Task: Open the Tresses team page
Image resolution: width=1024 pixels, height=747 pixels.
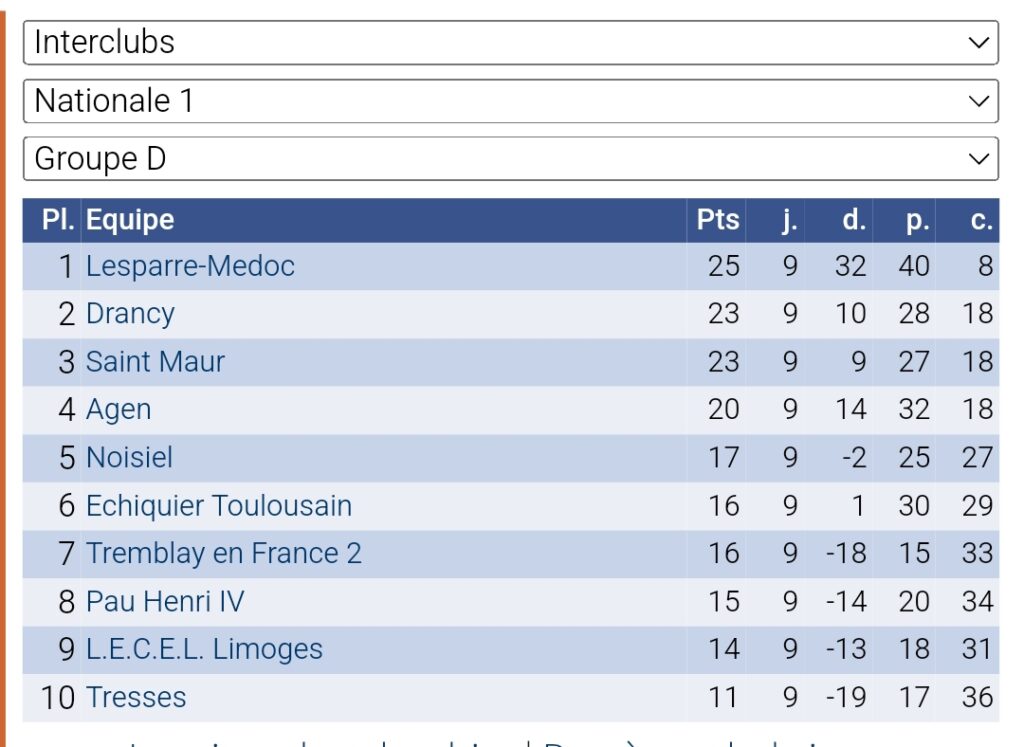Action: (136, 698)
